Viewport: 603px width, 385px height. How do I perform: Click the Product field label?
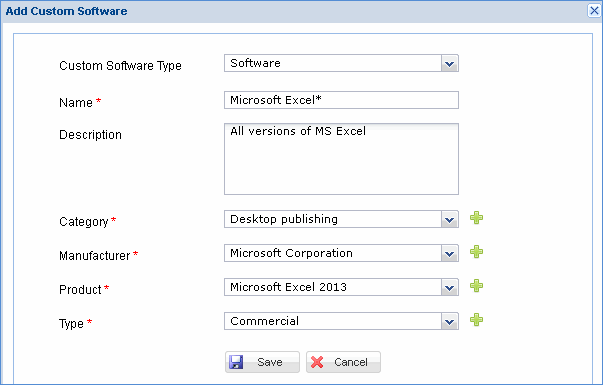[80, 290]
